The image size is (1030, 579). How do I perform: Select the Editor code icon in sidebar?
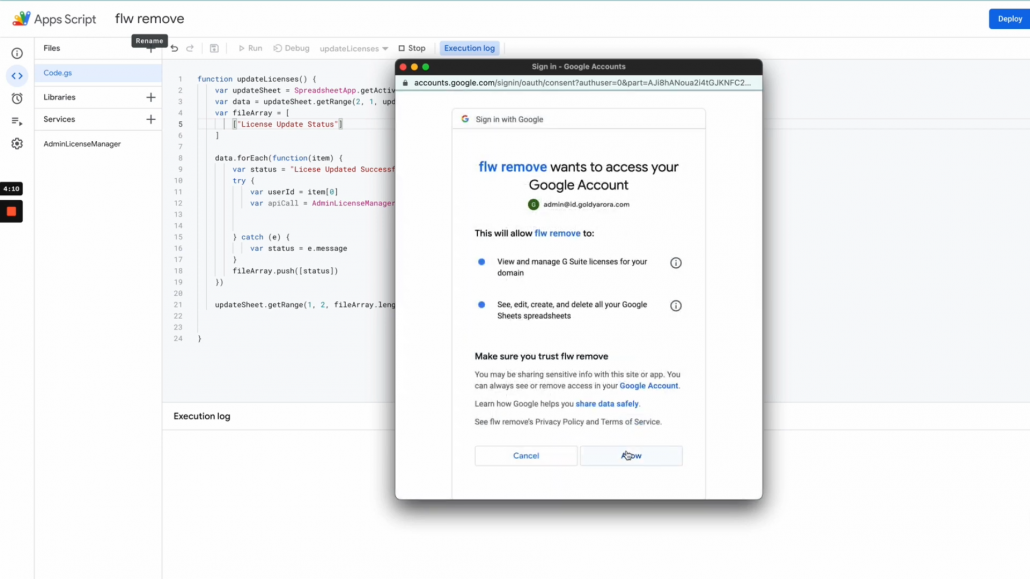(17, 76)
